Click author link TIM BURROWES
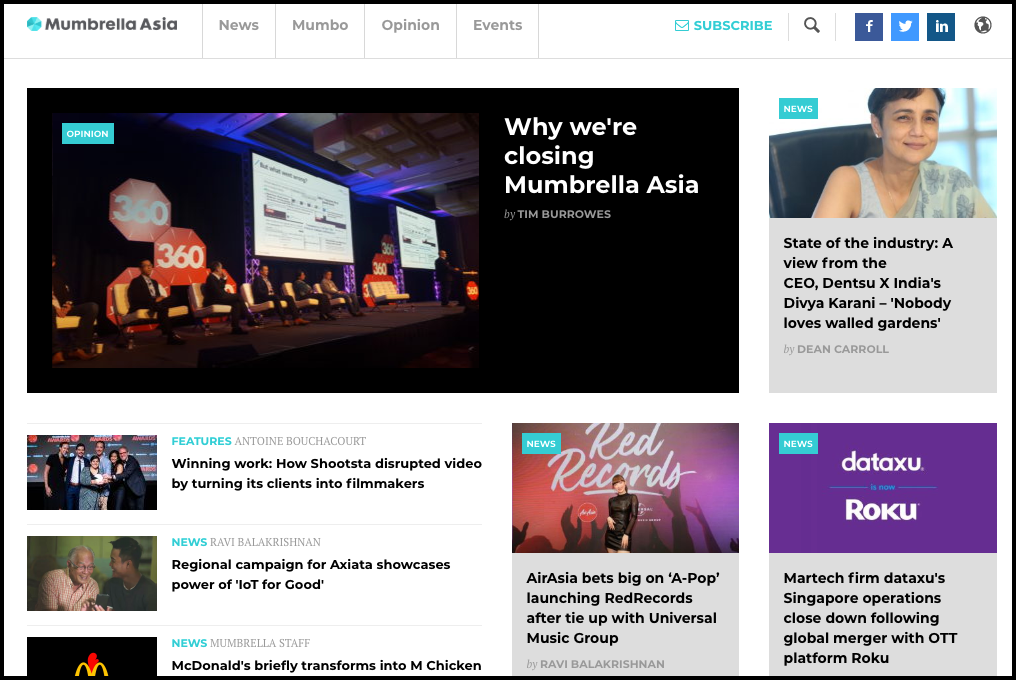The height and width of the screenshot is (680, 1016). [565, 213]
